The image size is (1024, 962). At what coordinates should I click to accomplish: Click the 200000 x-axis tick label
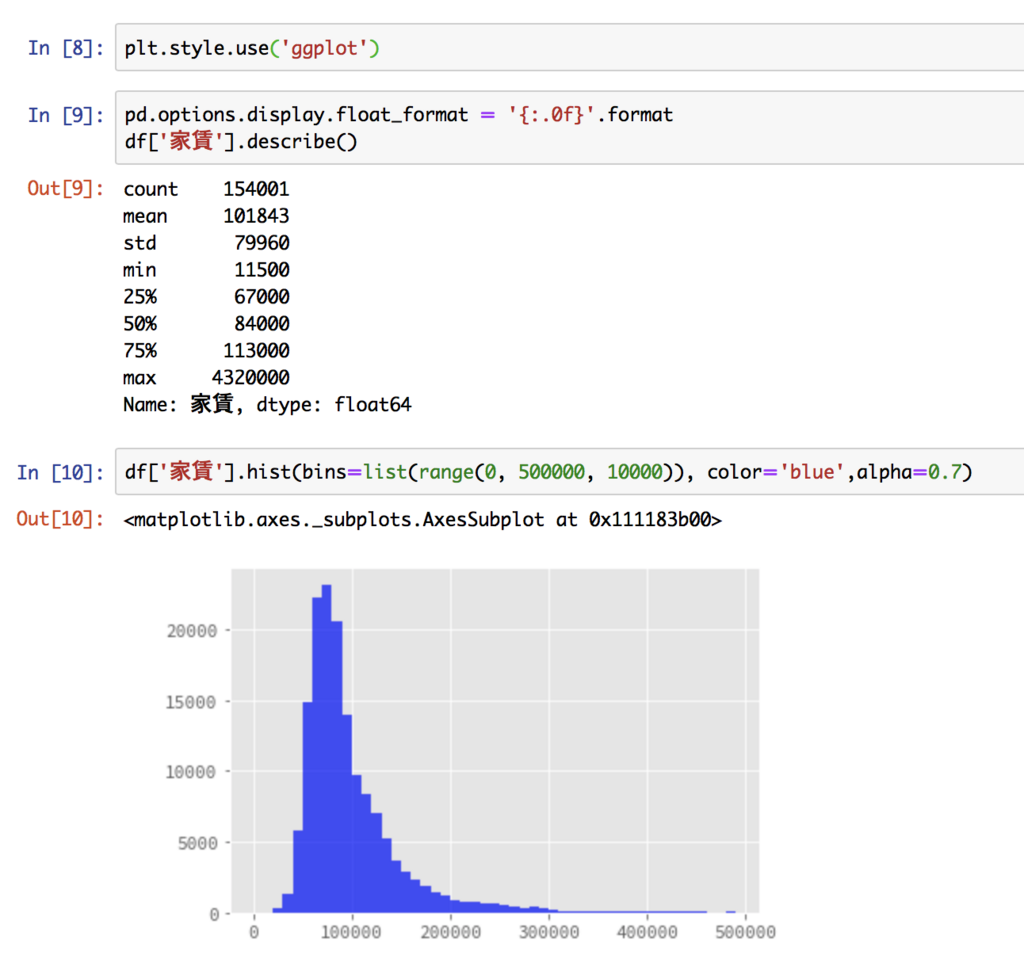click(x=451, y=932)
